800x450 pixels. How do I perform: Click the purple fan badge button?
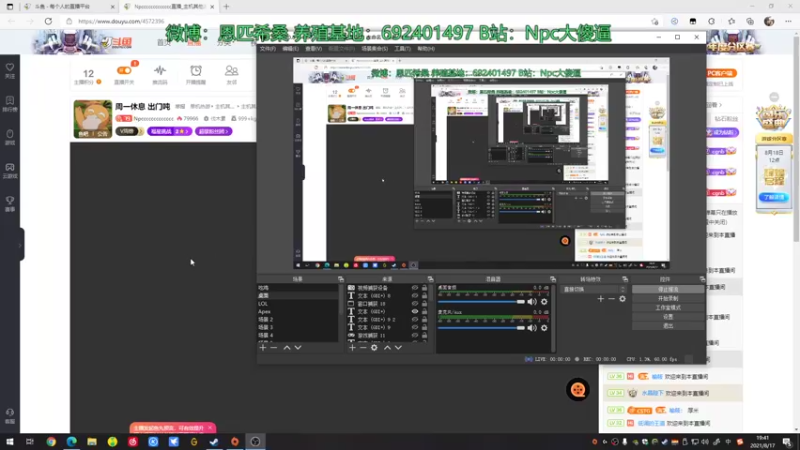(214, 132)
